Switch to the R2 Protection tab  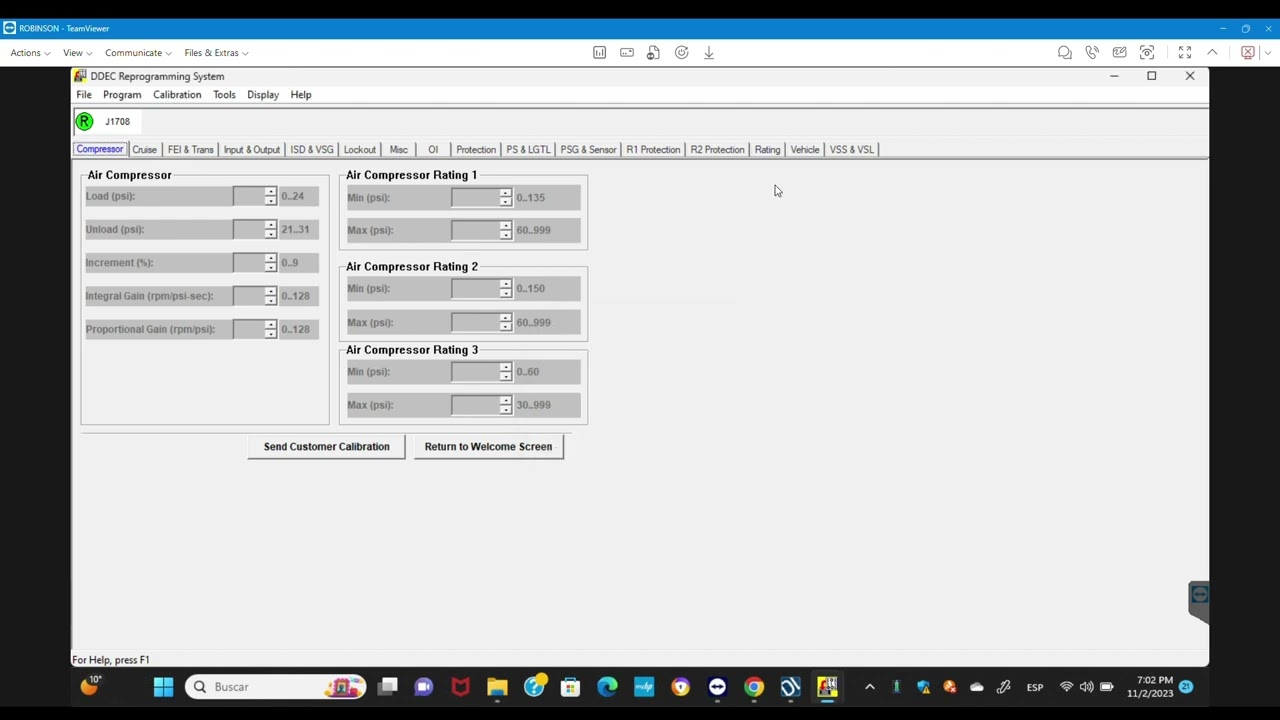[x=717, y=150]
